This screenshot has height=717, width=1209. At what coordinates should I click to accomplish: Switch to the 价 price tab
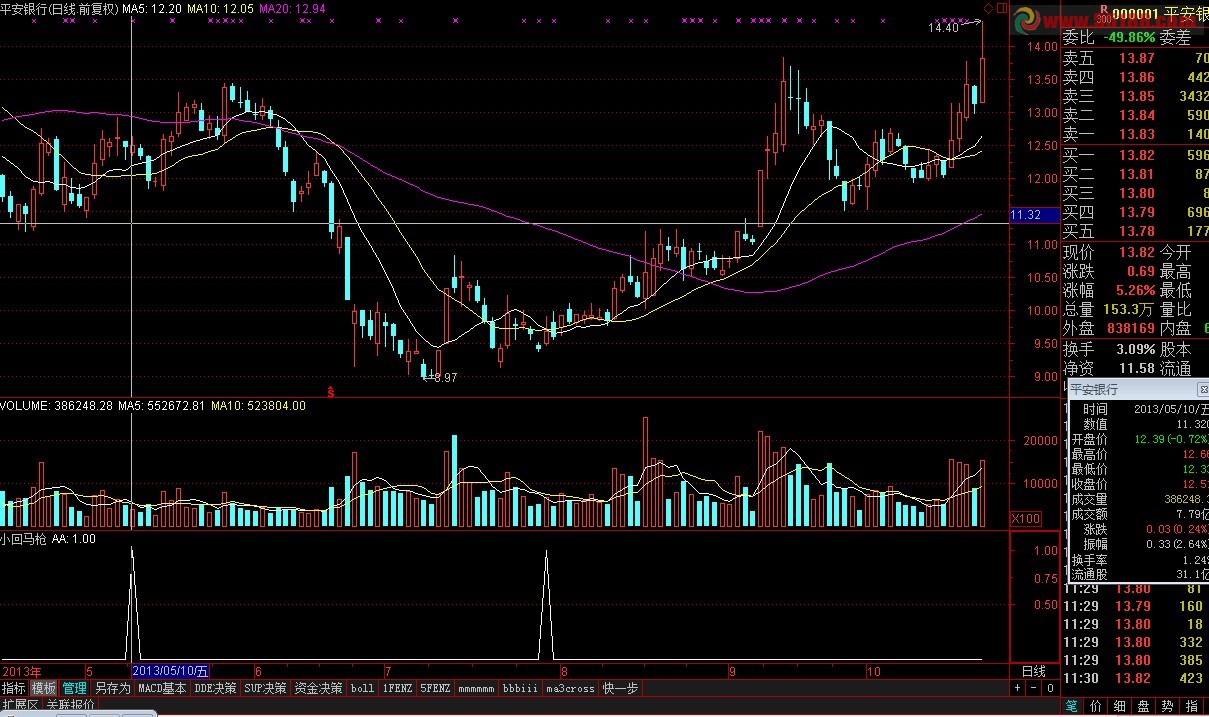[1096, 706]
